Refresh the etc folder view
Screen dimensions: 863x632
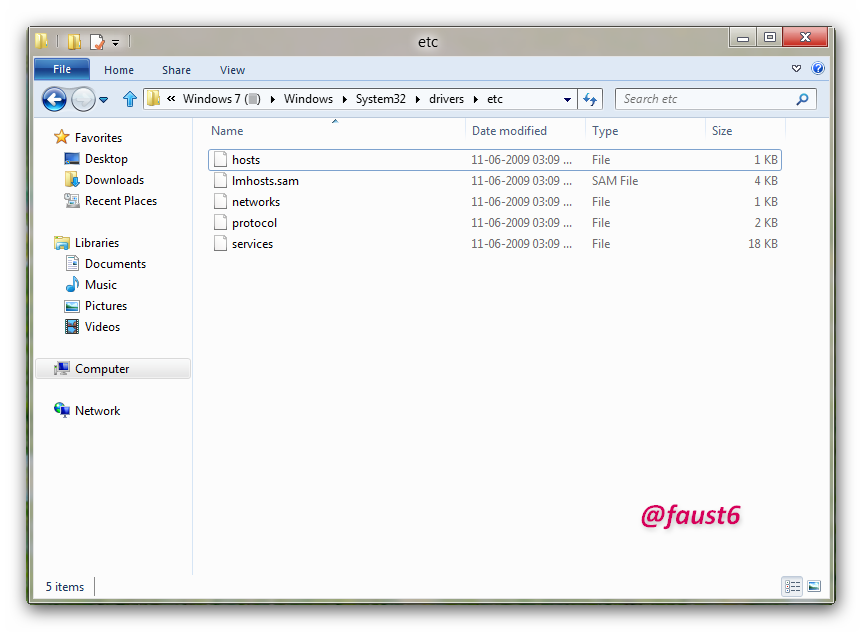[x=590, y=99]
